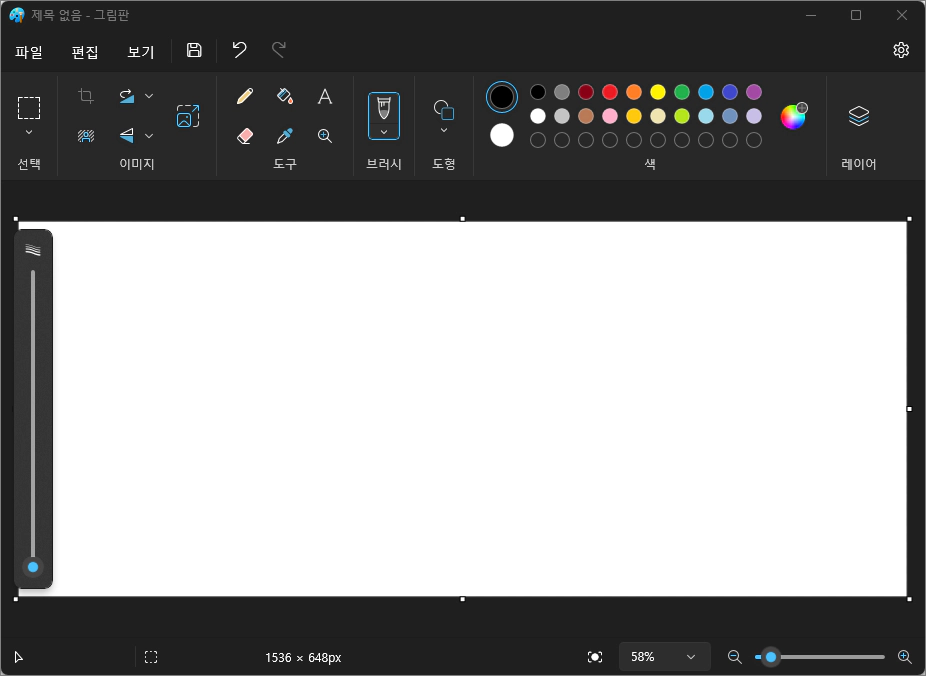The image size is (926, 676).
Task: Click the 도형 group label
Action: [x=444, y=164]
